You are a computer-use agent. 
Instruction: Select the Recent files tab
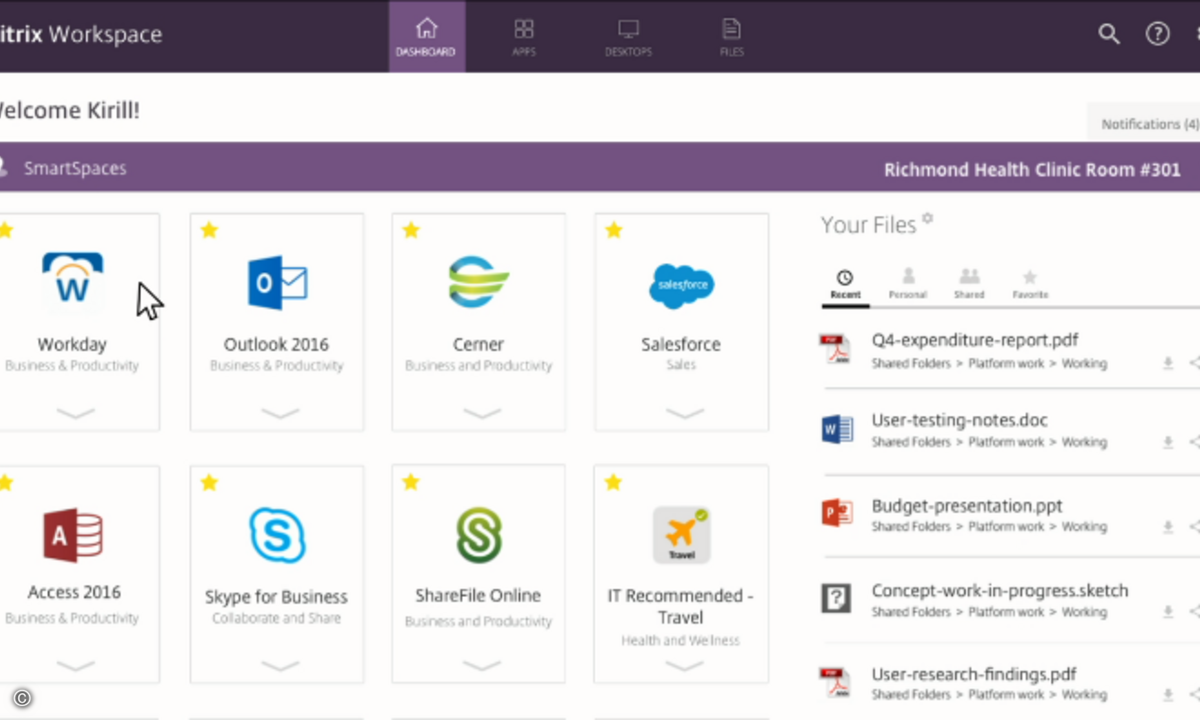845,285
